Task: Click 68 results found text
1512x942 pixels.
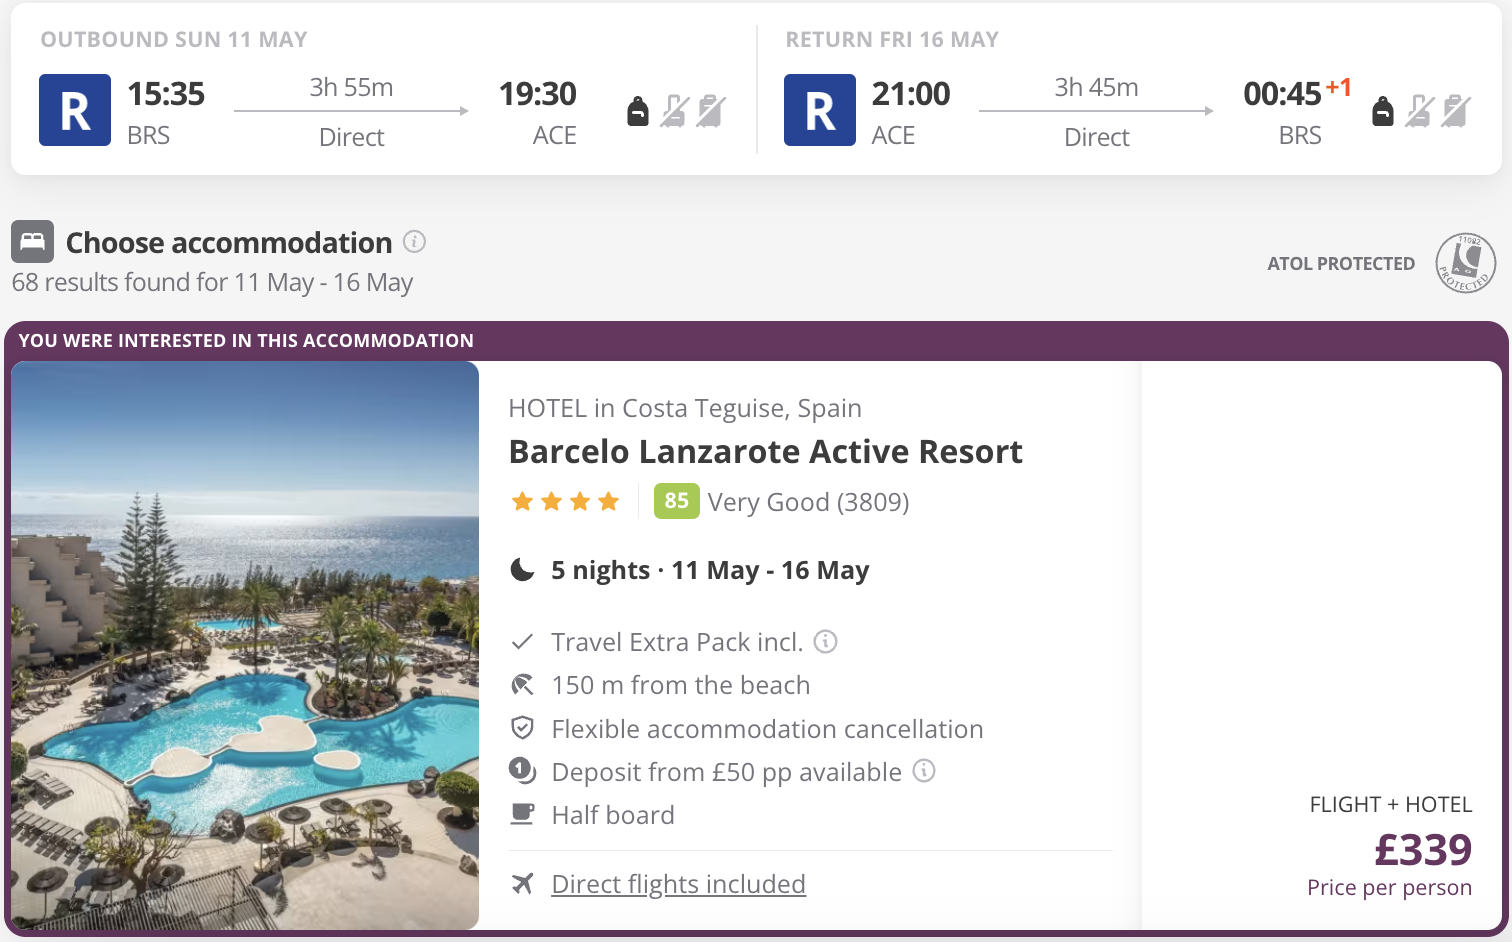Action: 212,283
